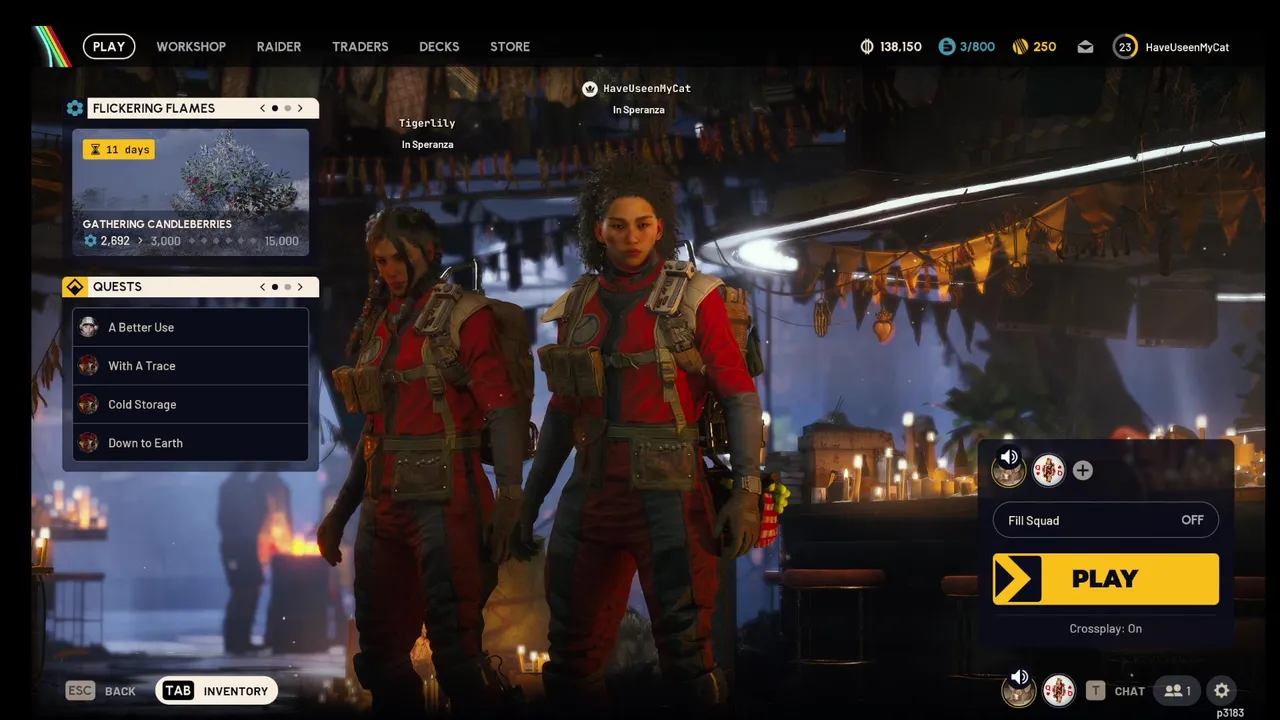
Task: Select the Tigerlily player name tag
Action: [x=427, y=123]
